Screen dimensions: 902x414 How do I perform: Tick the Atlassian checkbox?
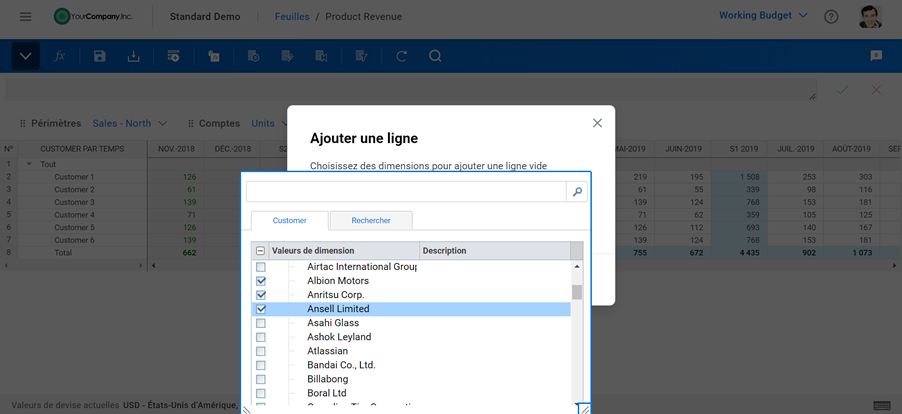[261, 351]
